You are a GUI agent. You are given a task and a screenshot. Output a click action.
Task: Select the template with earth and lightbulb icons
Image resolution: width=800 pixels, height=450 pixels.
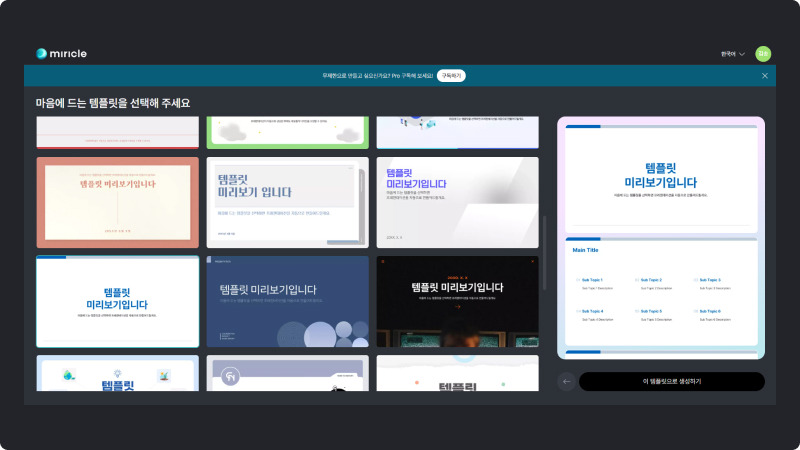coord(117,373)
